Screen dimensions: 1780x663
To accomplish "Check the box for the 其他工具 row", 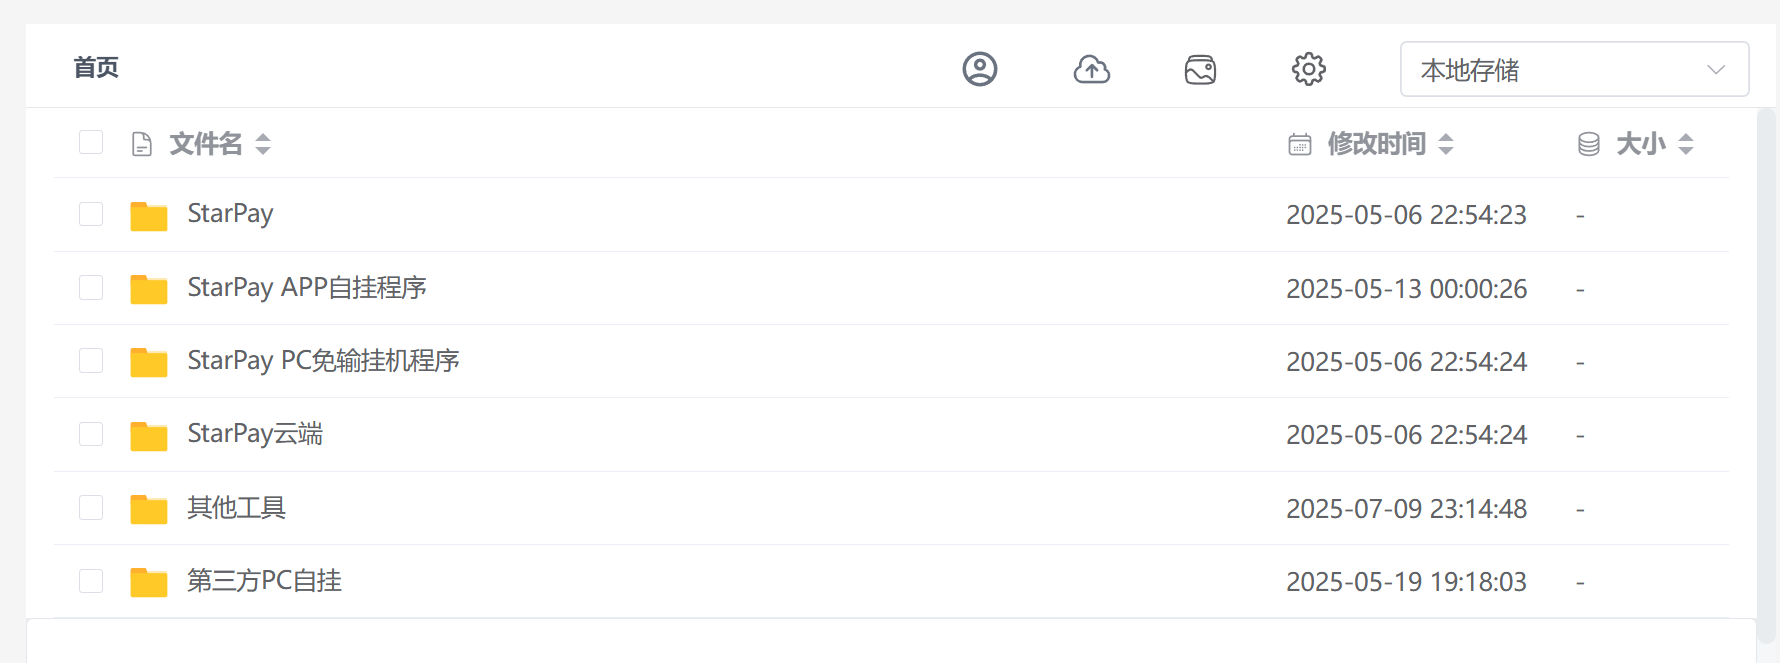I will (91, 508).
